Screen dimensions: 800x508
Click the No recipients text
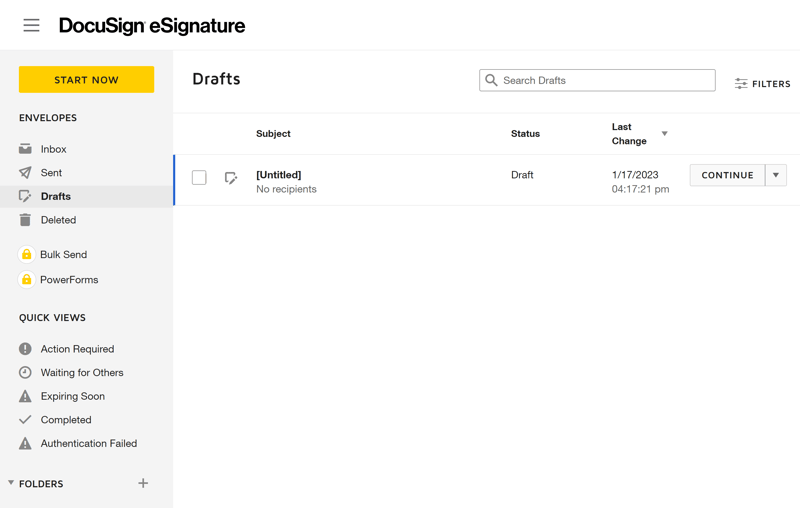(x=286, y=189)
